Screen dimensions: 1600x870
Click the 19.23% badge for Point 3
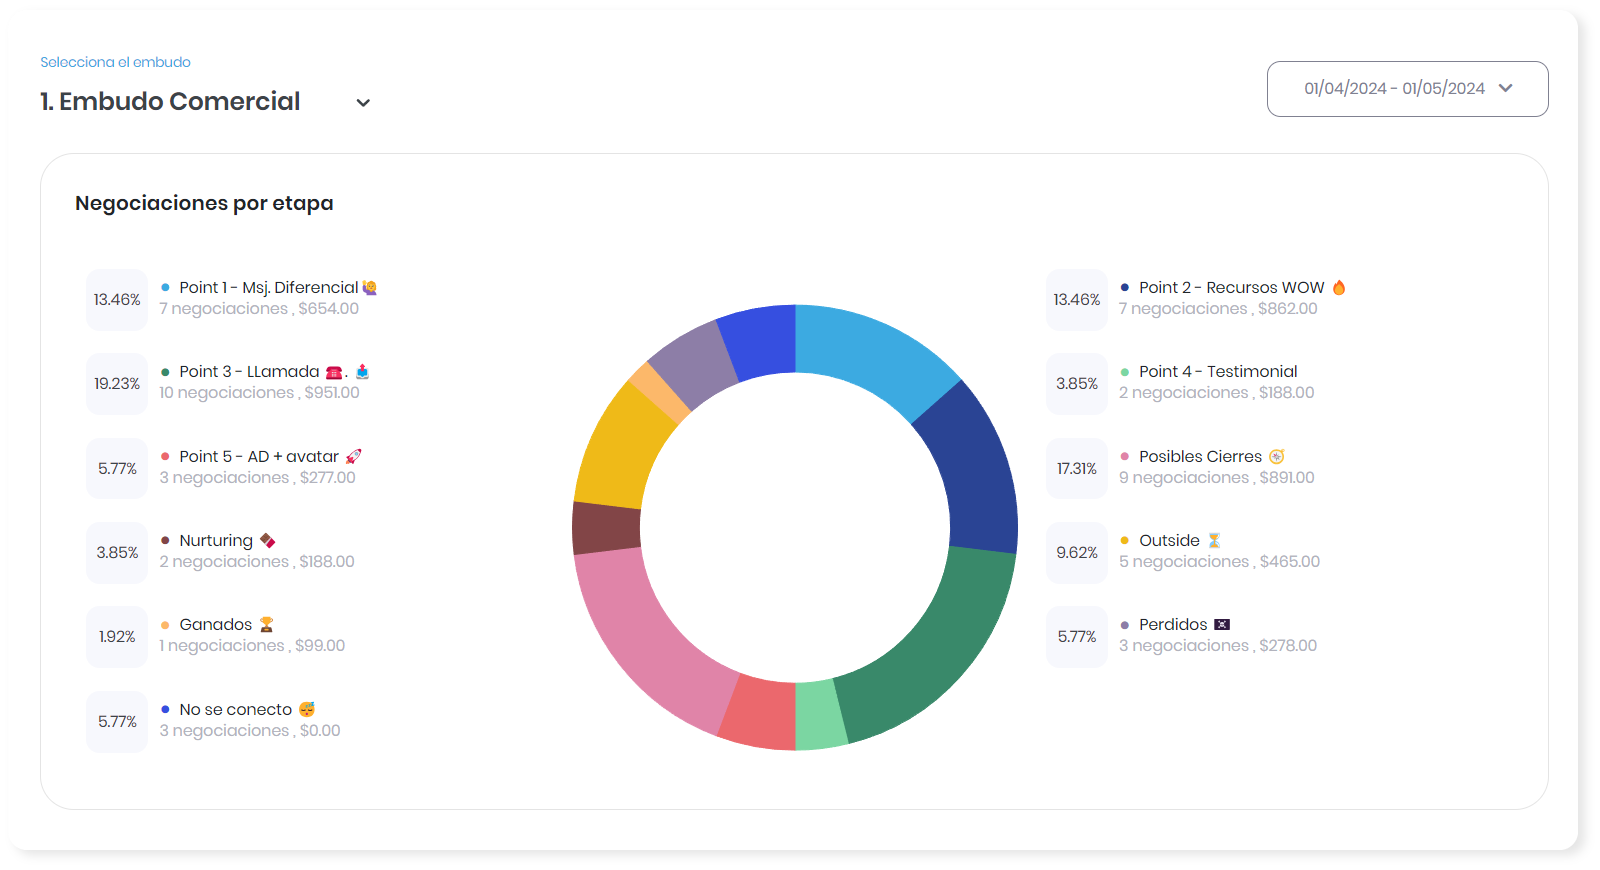point(117,384)
